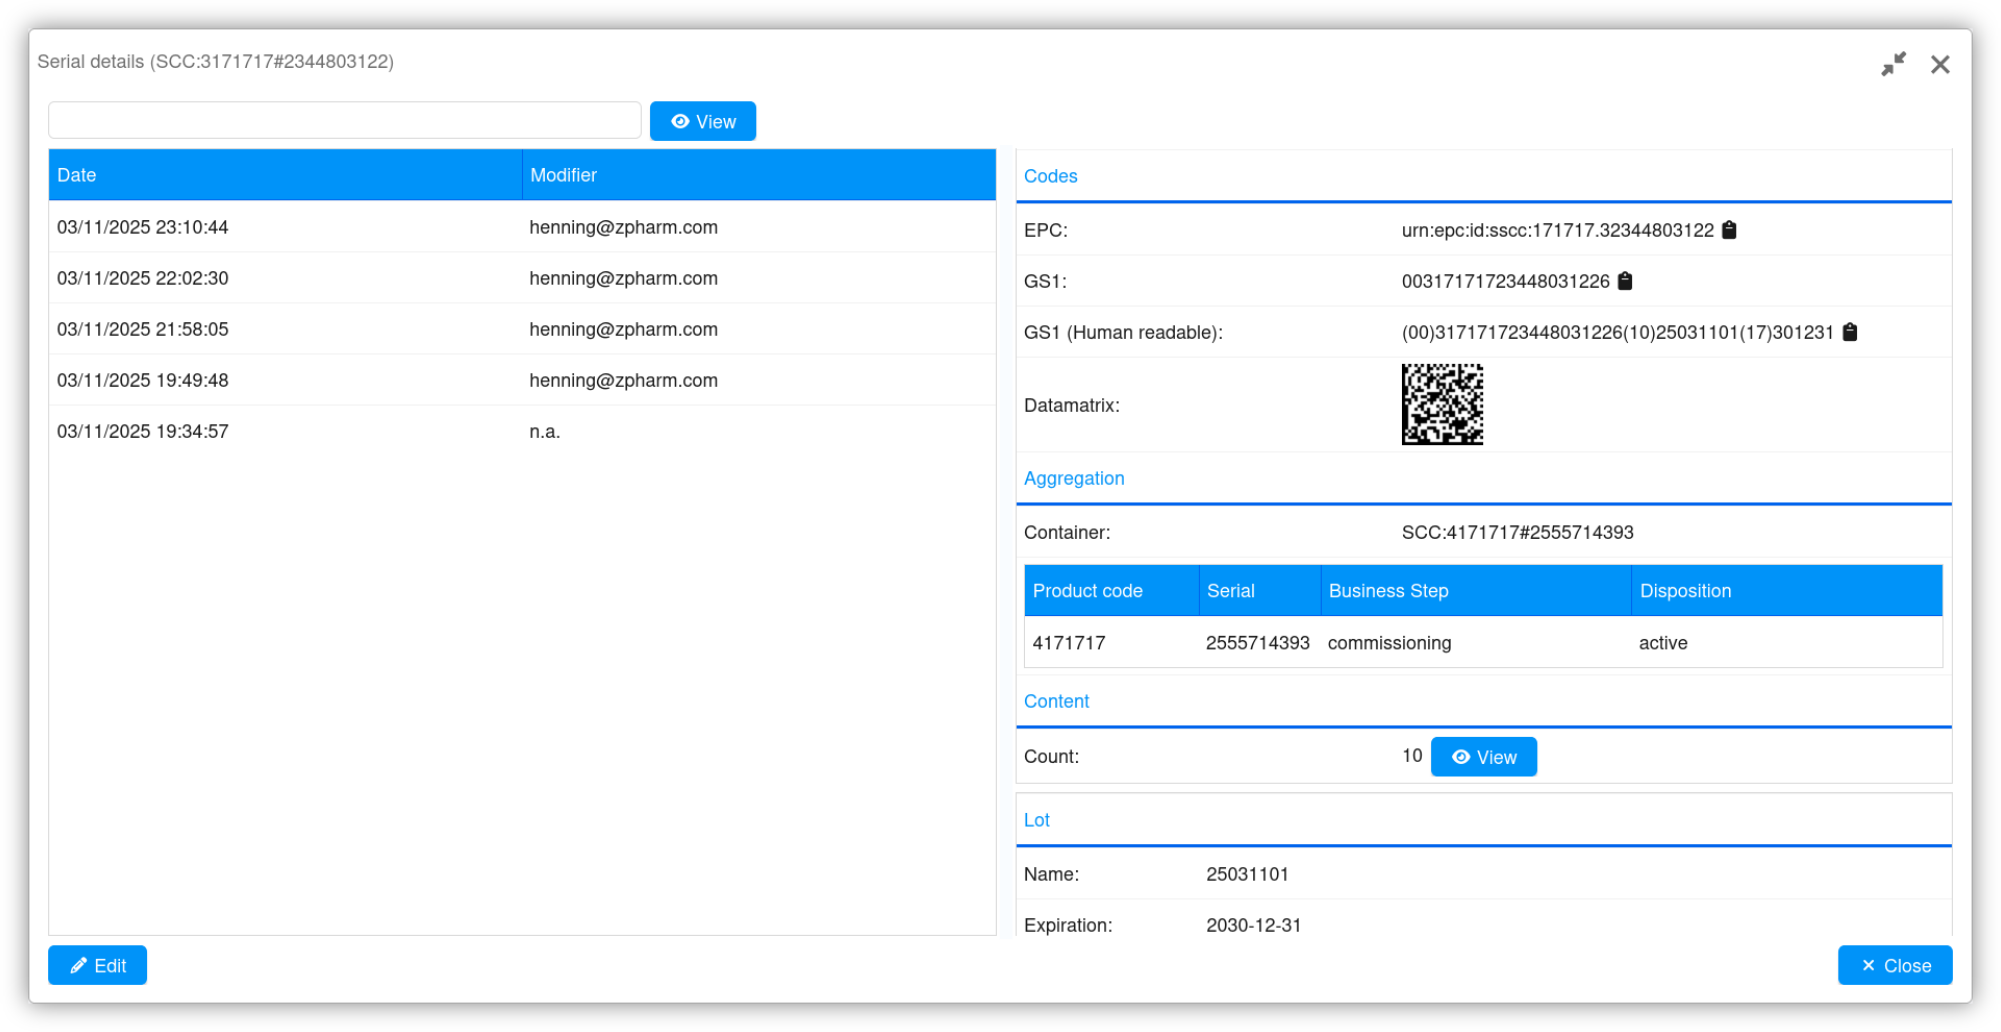Click the Datamatrix barcode image
The height and width of the screenshot is (1032, 2001).
[x=1442, y=404]
